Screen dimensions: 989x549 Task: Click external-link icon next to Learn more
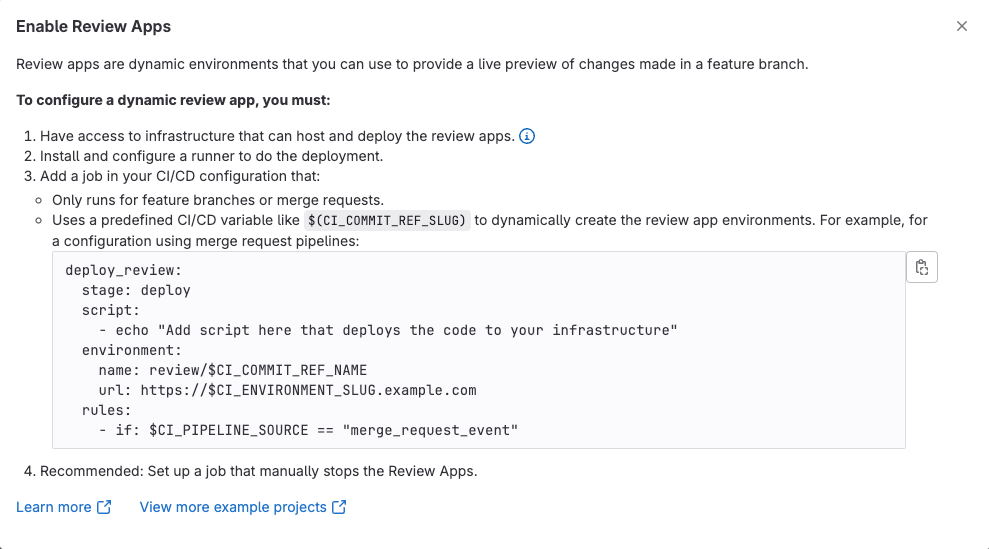103,507
